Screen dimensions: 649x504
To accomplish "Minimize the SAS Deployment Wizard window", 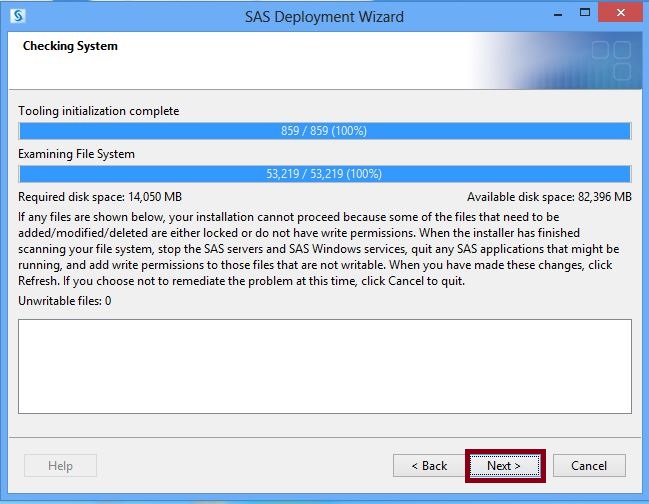I will tap(558, 14).
